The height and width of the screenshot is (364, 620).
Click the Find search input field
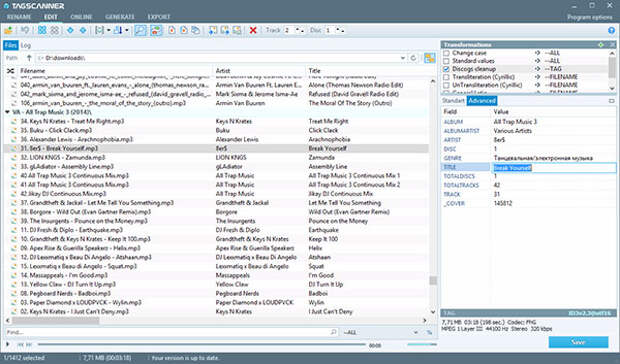point(171,332)
